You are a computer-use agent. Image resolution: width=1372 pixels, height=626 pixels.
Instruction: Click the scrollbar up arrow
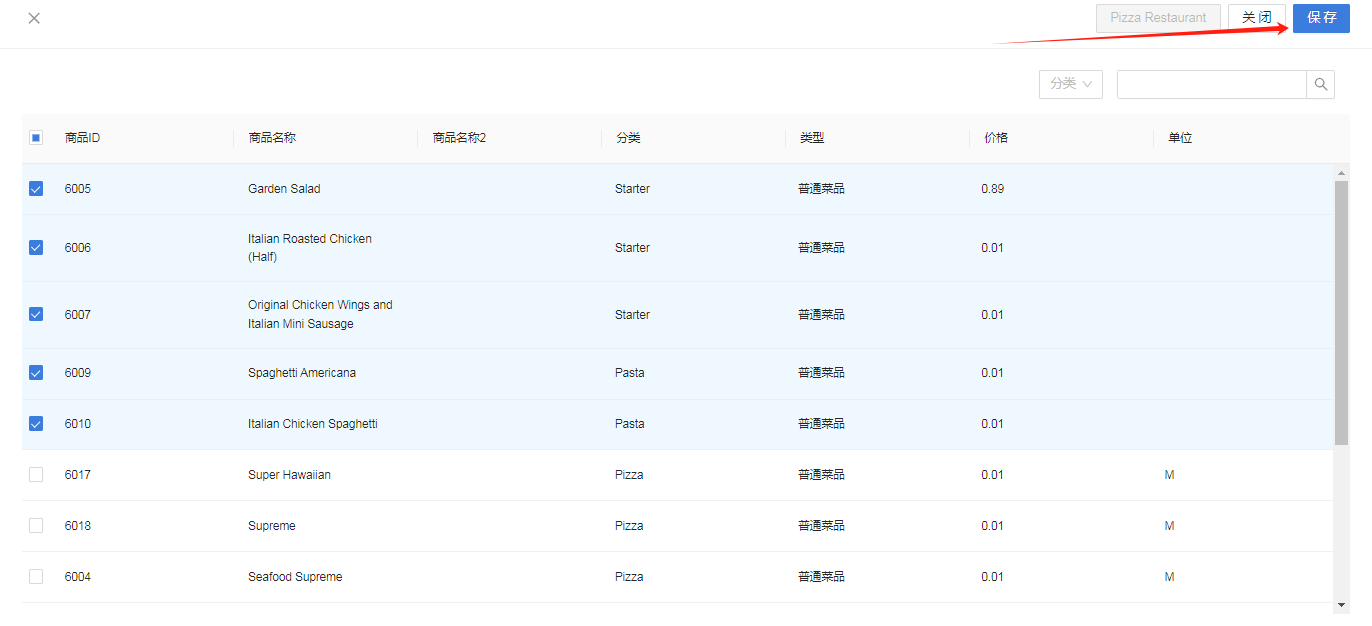pos(1342,173)
